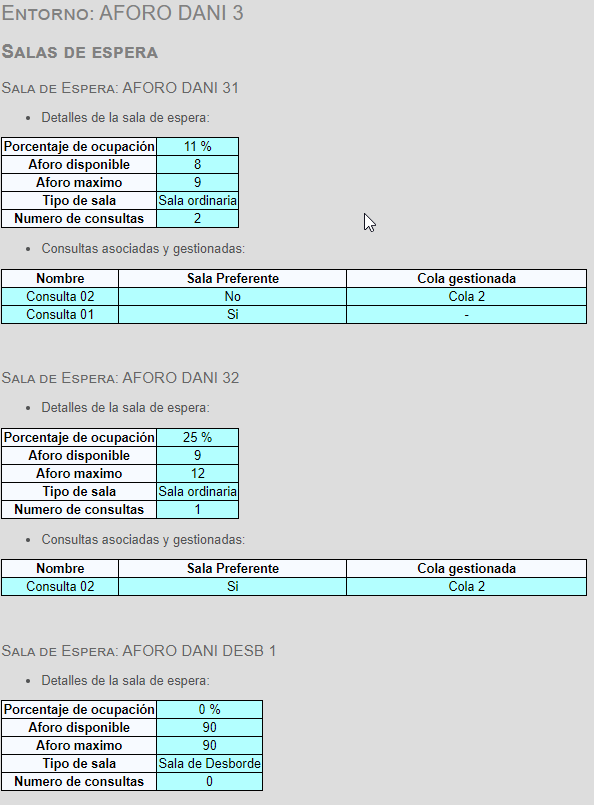The image size is (594, 805).
Task: Click the 0 % occupancy cell
Action: [209, 710]
